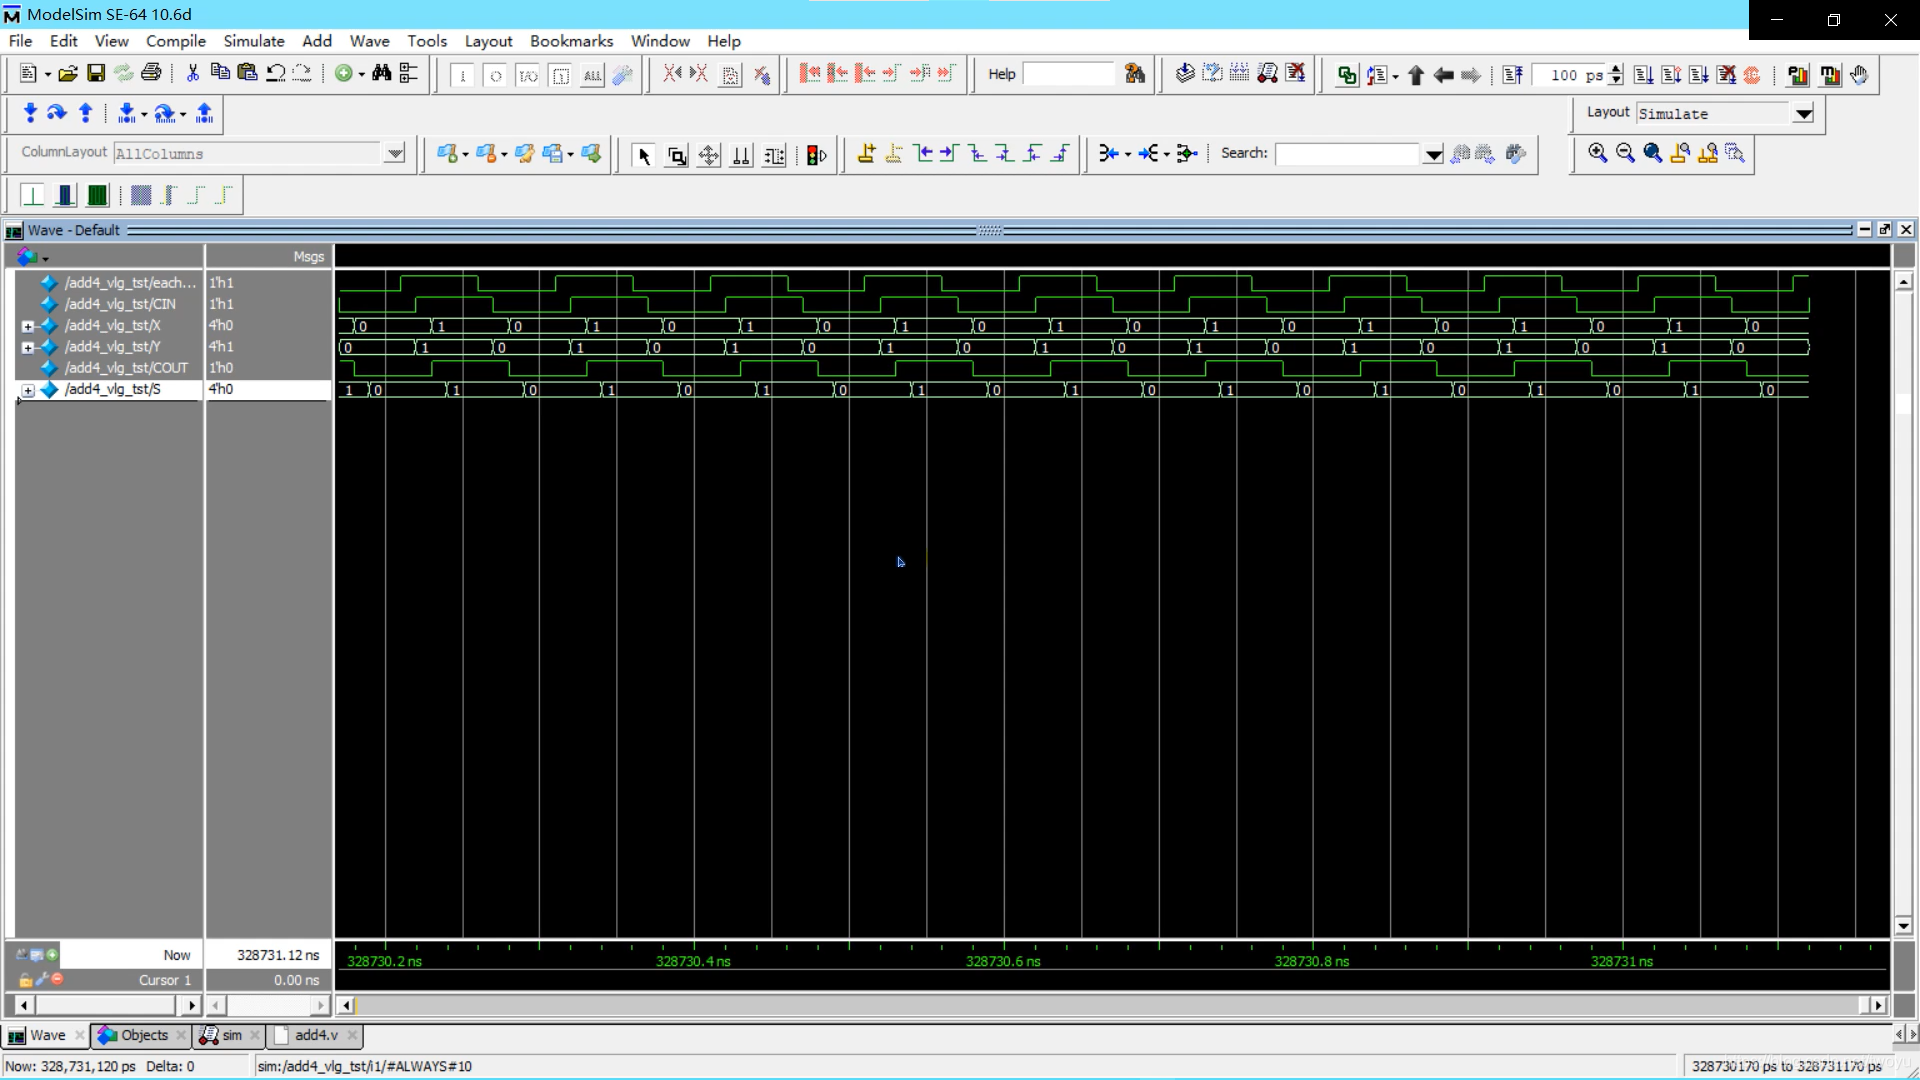Image resolution: width=1920 pixels, height=1080 pixels.
Task: Choose the Pan Mode crossed-arrows tool
Action: [x=709, y=155]
